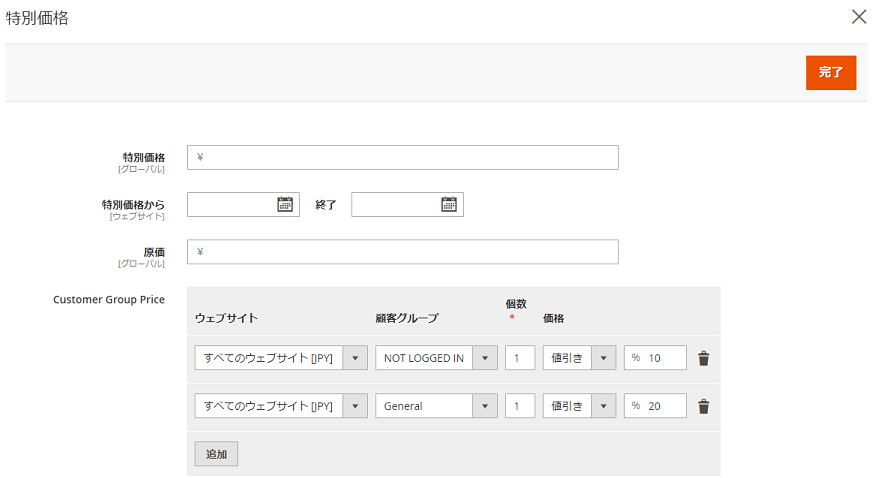Open website dropdown in first price row
Image resolution: width=879 pixels, height=478 pixels.
281,358
